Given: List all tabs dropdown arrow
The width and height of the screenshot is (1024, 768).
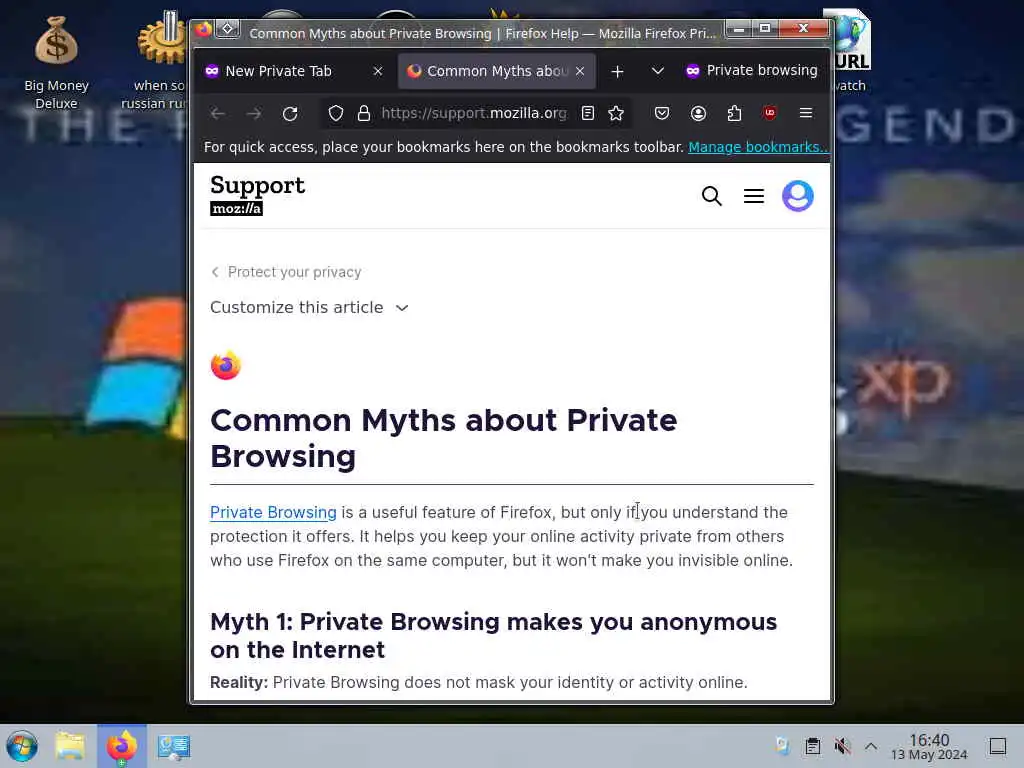Looking at the screenshot, I should [658, 71].
